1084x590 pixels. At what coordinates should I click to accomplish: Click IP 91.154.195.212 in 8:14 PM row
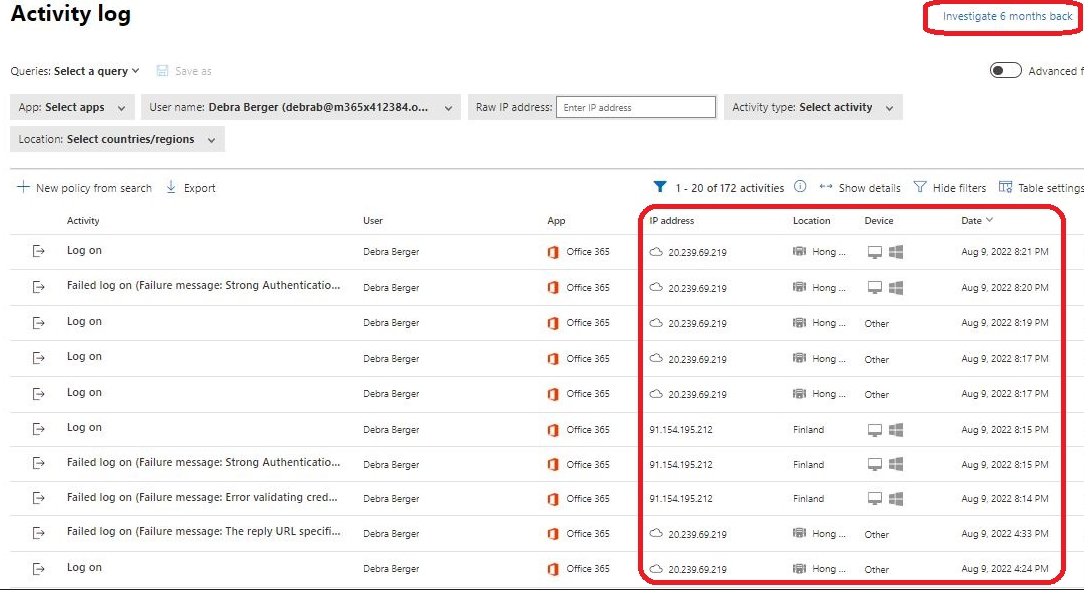coord(681,499)
